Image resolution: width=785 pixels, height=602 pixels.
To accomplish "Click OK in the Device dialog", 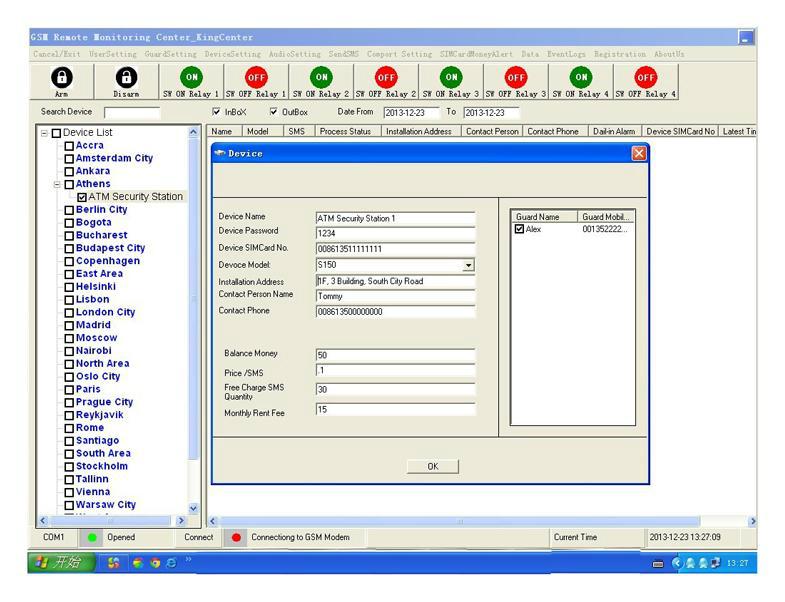I will coord(433,466).
